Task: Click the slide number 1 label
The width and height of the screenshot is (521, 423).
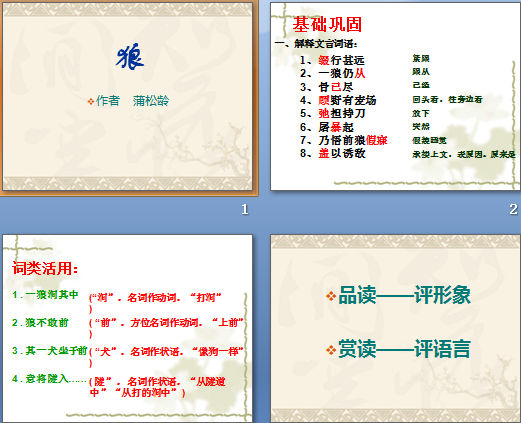Action: [x=245, y=210]
